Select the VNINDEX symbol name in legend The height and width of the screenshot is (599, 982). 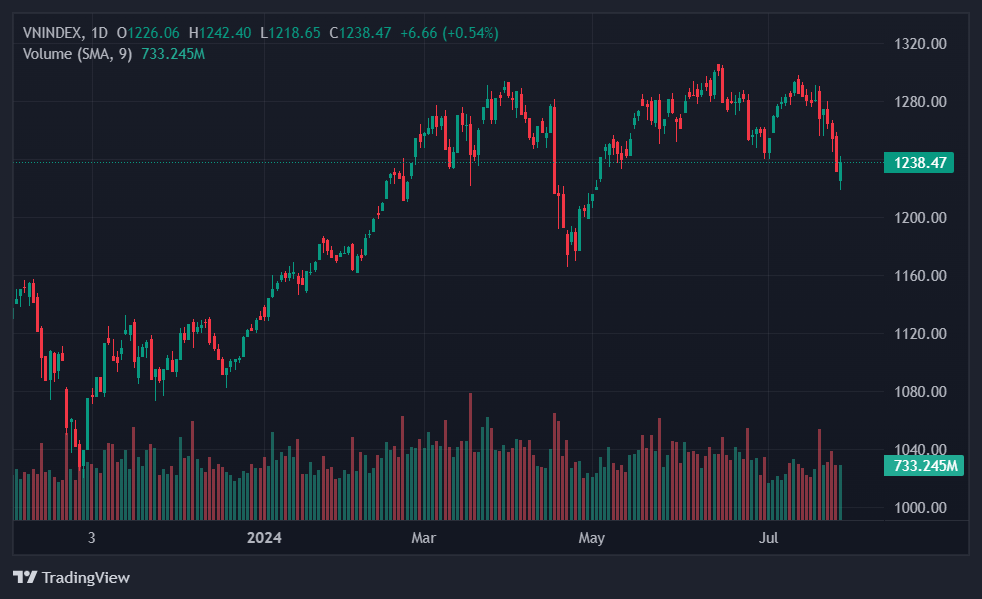coord(53,33)
